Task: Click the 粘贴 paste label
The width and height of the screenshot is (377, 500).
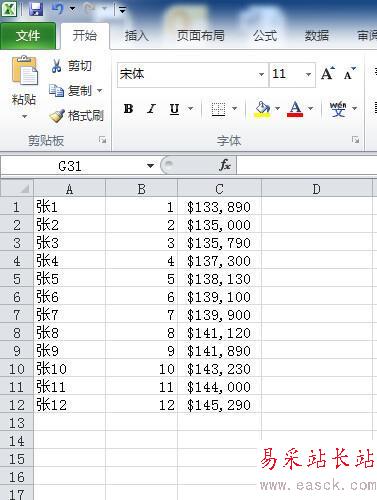Action: 24,99
